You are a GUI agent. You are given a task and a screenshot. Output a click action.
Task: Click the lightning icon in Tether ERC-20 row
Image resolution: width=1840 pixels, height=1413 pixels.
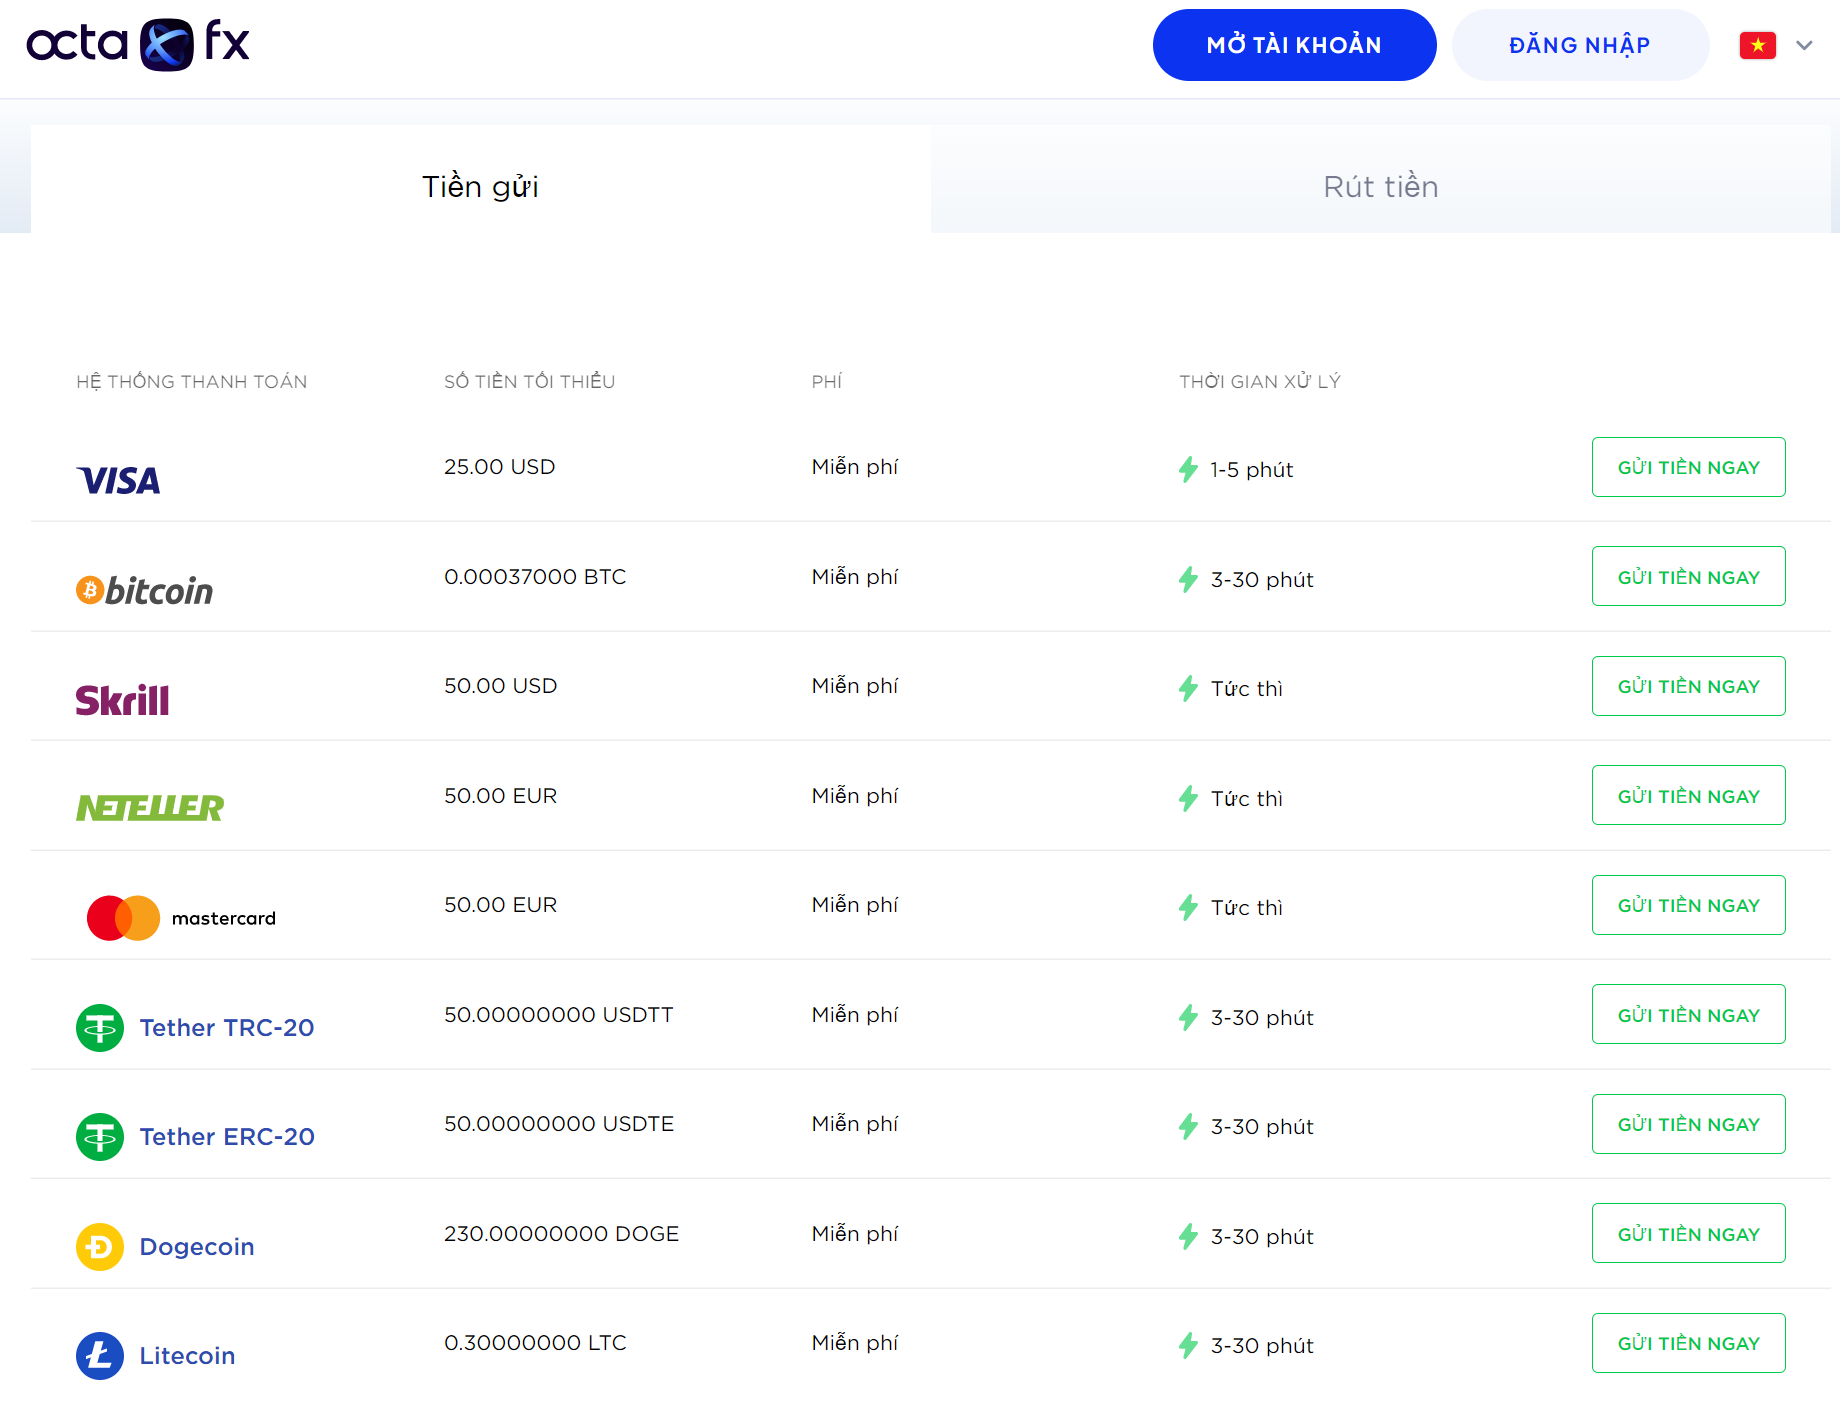[1188, 1126]
